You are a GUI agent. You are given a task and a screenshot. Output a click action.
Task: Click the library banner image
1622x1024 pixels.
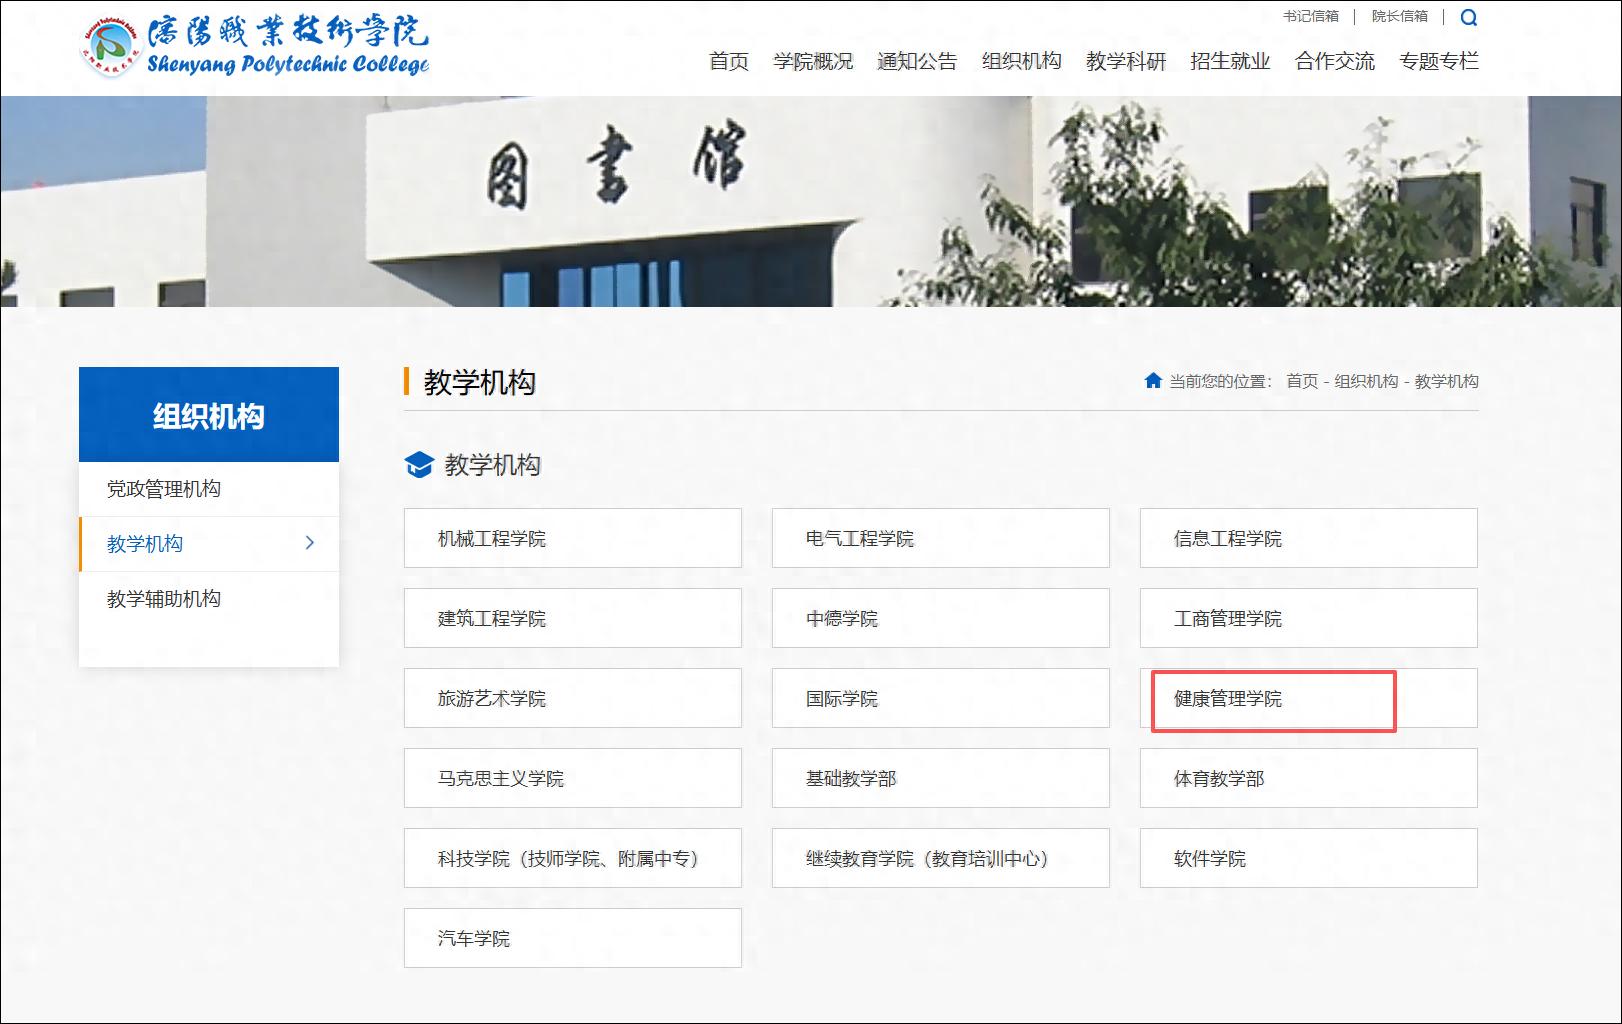tap(810, 201)
